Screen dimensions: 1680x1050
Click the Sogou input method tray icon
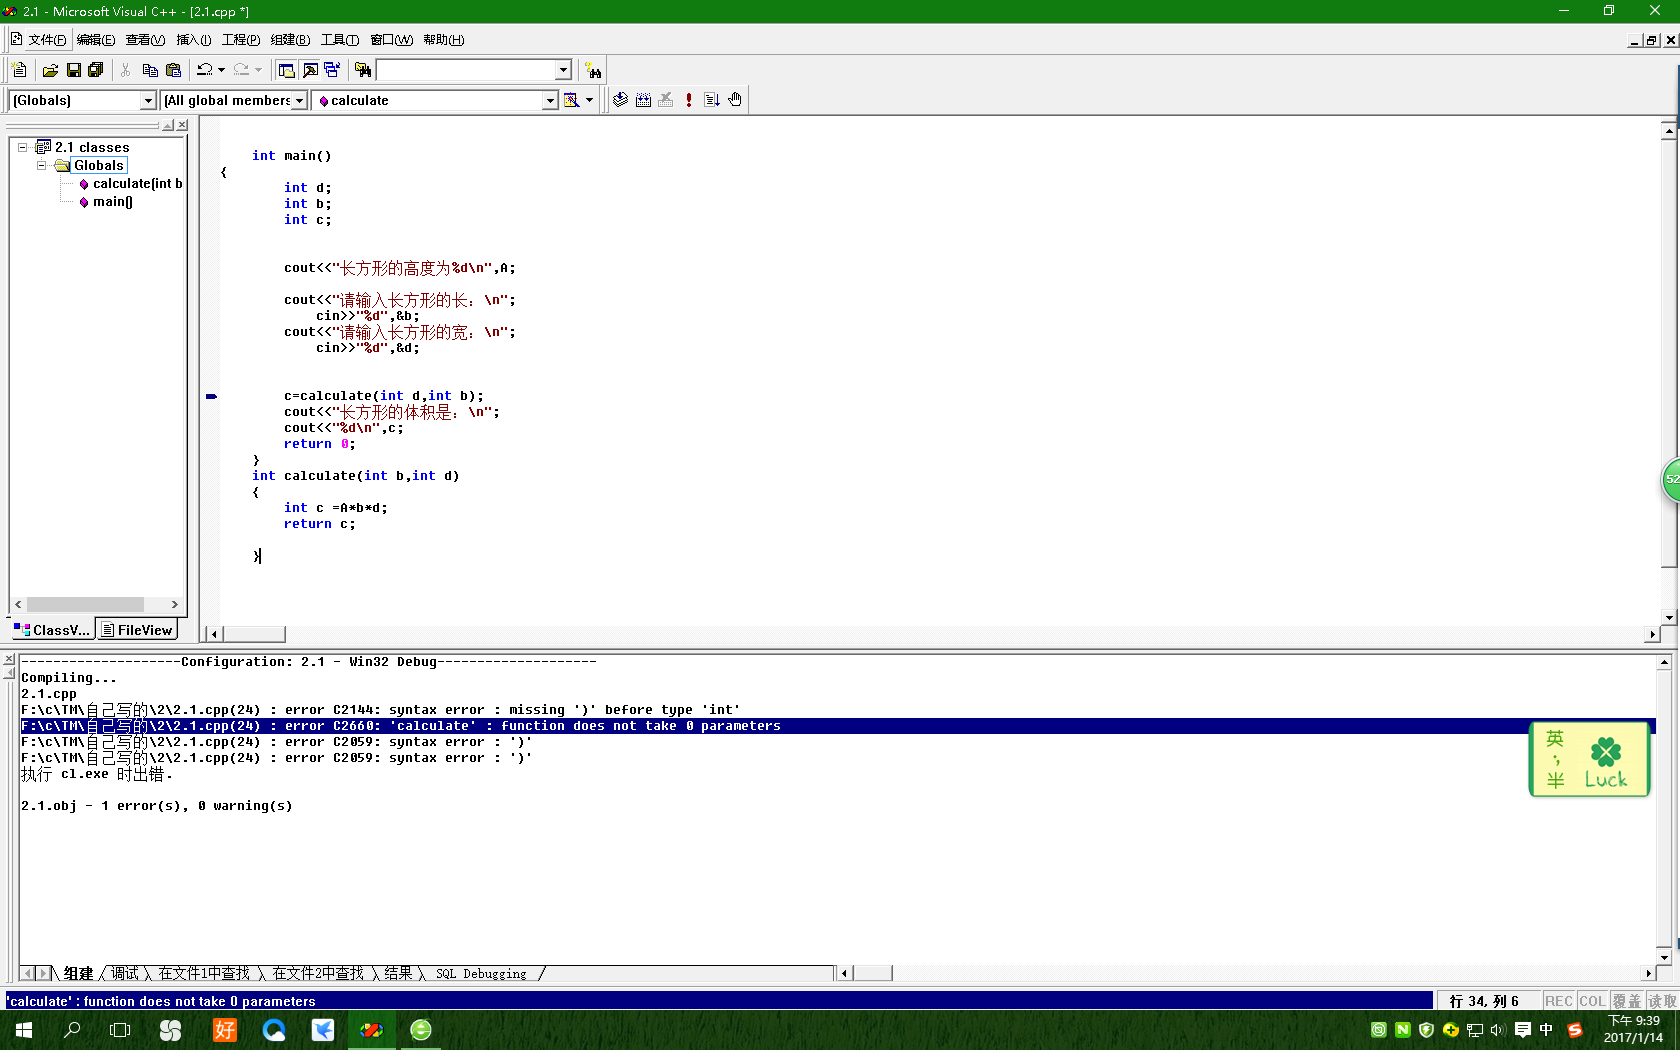tap(1575, 1030)
